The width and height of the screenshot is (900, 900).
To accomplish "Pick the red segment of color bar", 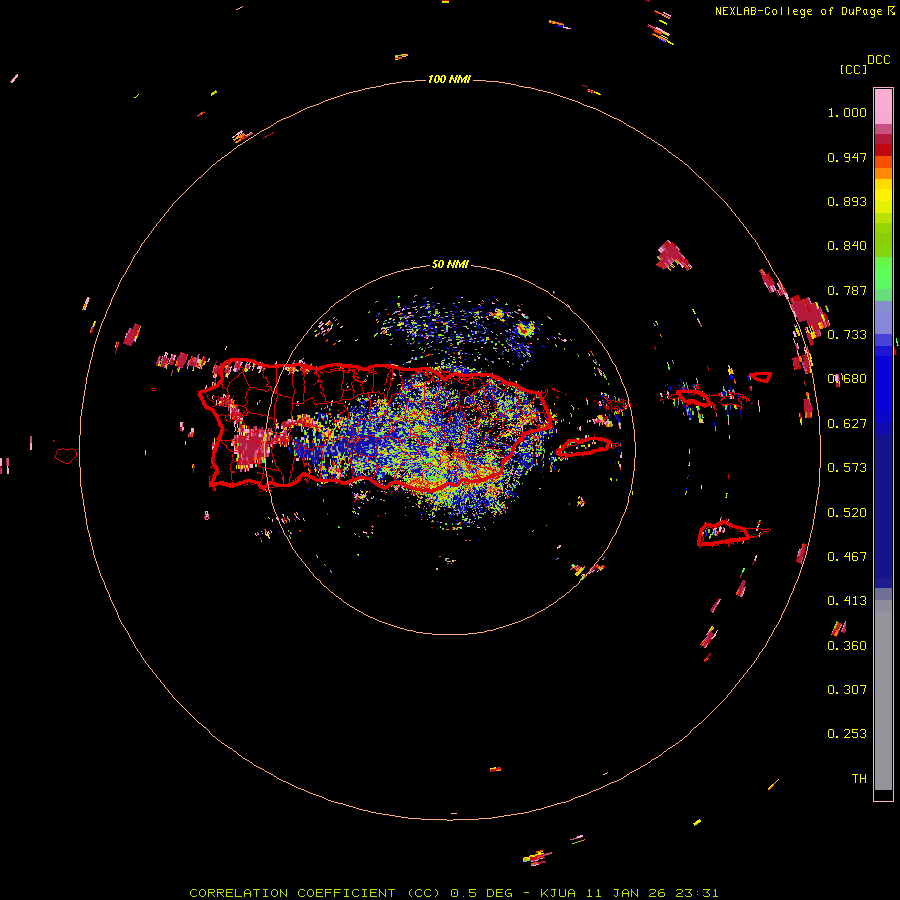I will 883,149.
